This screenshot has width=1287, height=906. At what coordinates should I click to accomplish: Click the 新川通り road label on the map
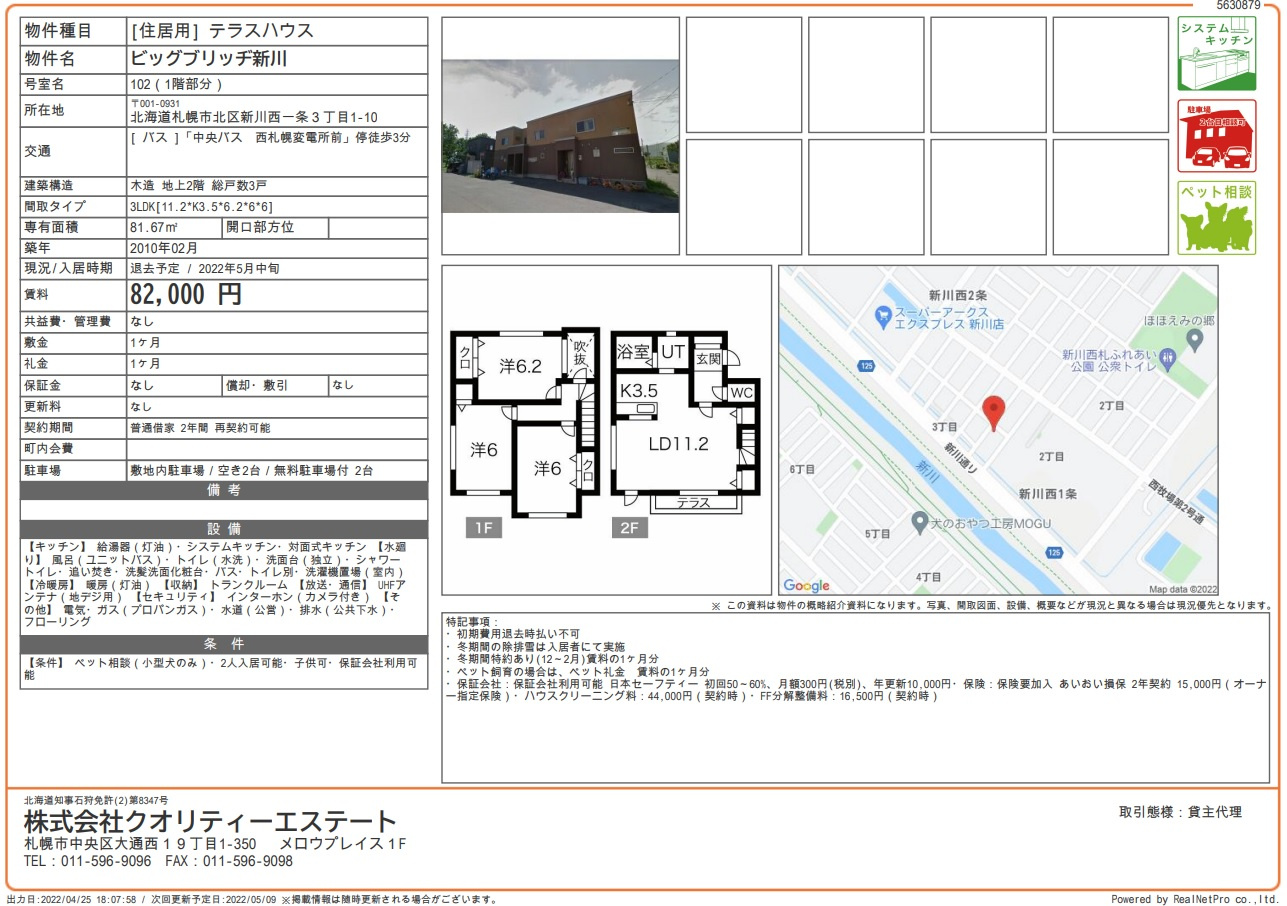960,458
